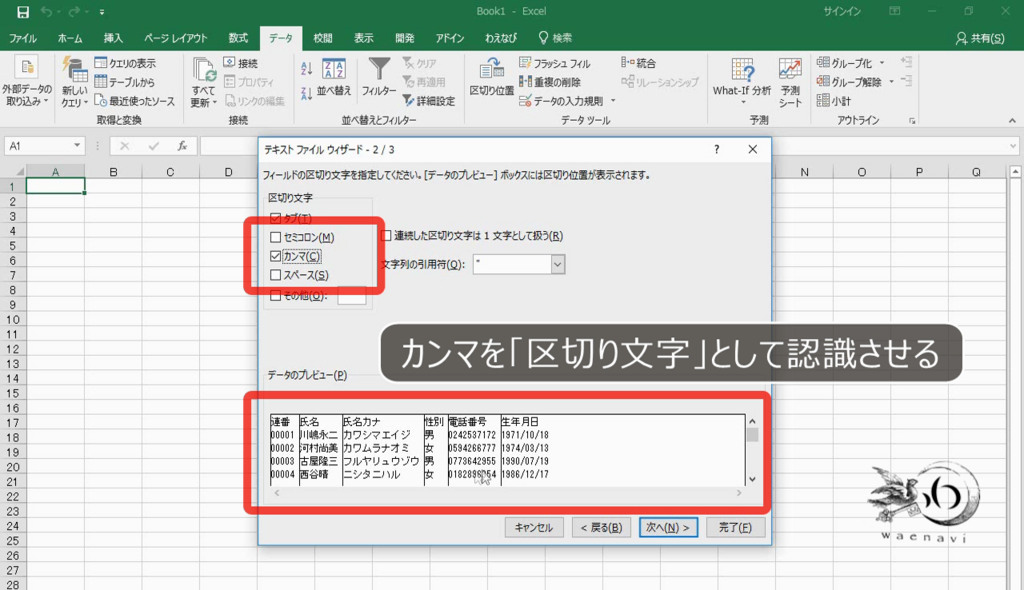
Task: Open the データの入力規則 dropdown arrow
Action: [613, 101]
